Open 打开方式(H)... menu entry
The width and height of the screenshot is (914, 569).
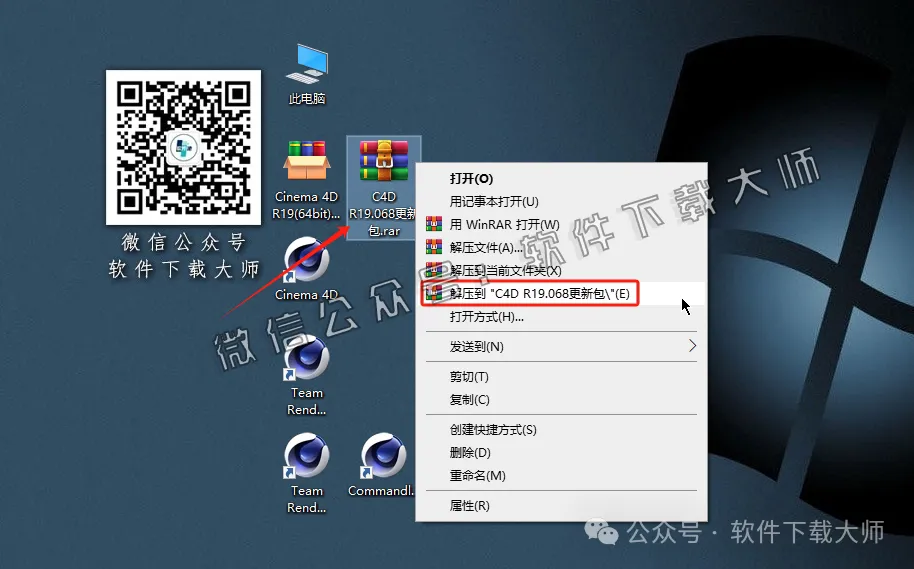point(561,317)
